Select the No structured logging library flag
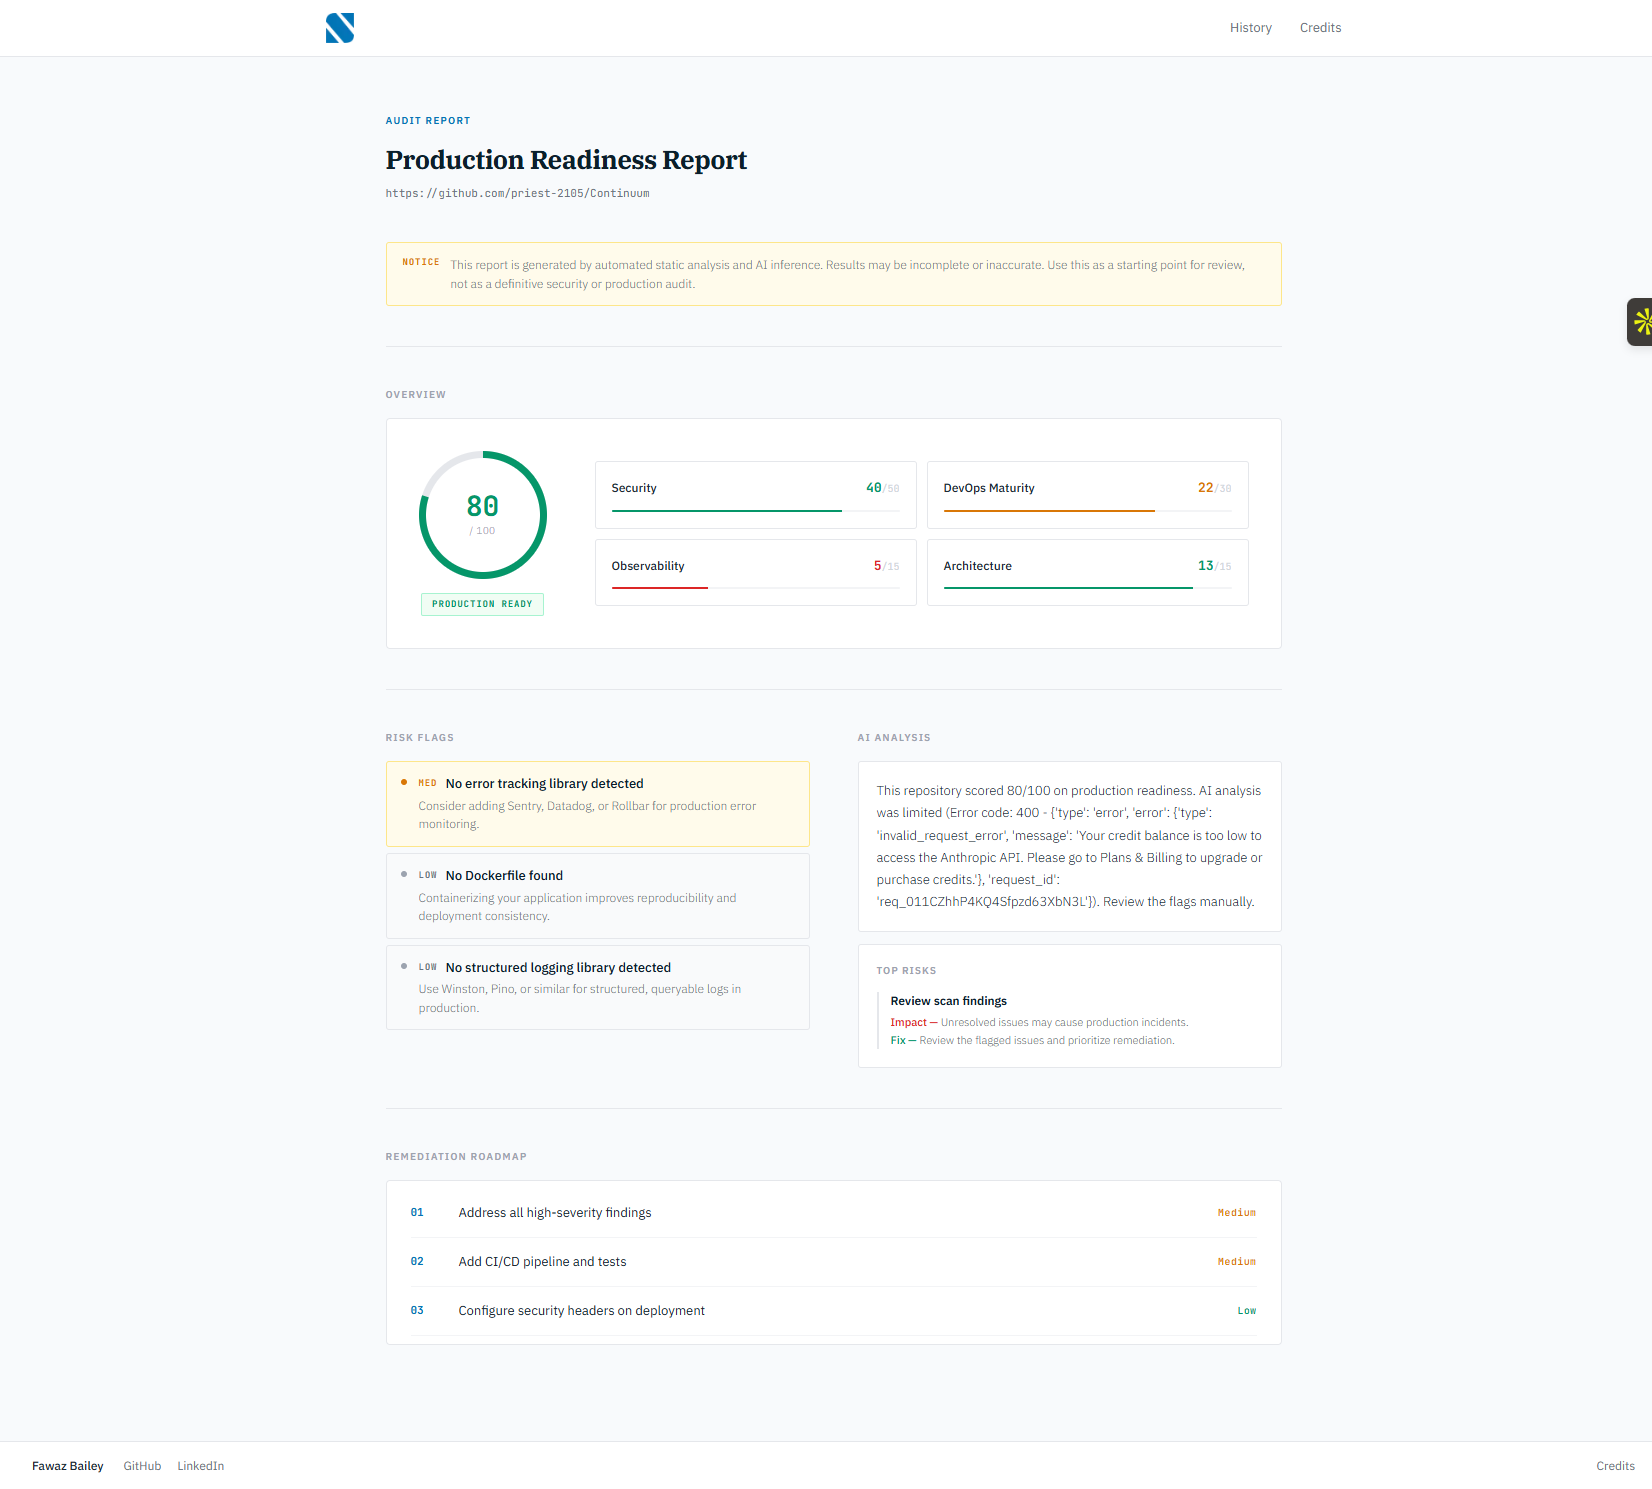Viewport: 1652px width, 1489px height. [x=597, y=987]
